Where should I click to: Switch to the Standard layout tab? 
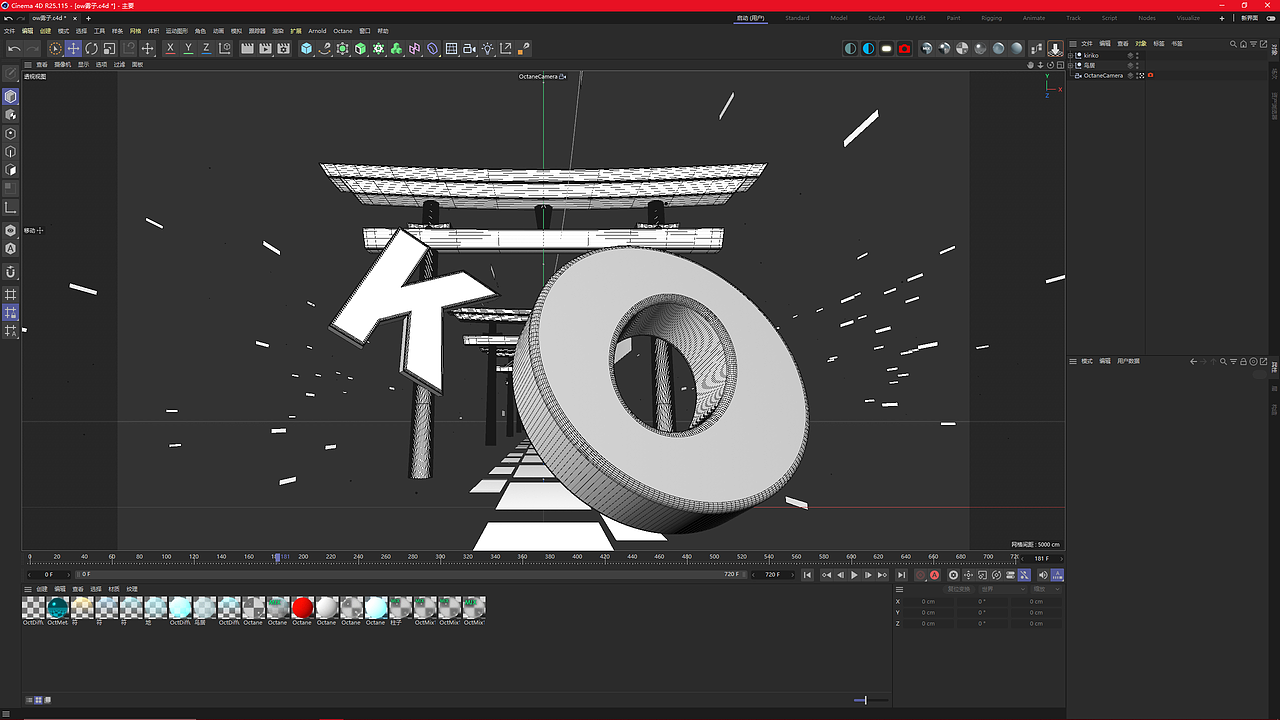click(x=797, y=18)
